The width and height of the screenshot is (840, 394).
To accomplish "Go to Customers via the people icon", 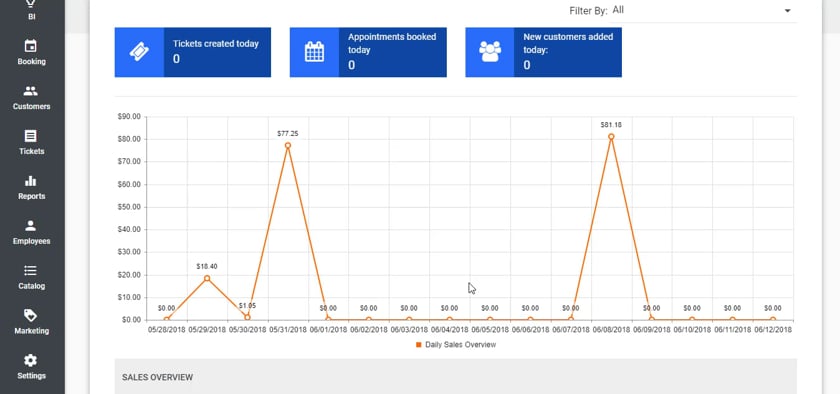I will [x=31, y=91].
